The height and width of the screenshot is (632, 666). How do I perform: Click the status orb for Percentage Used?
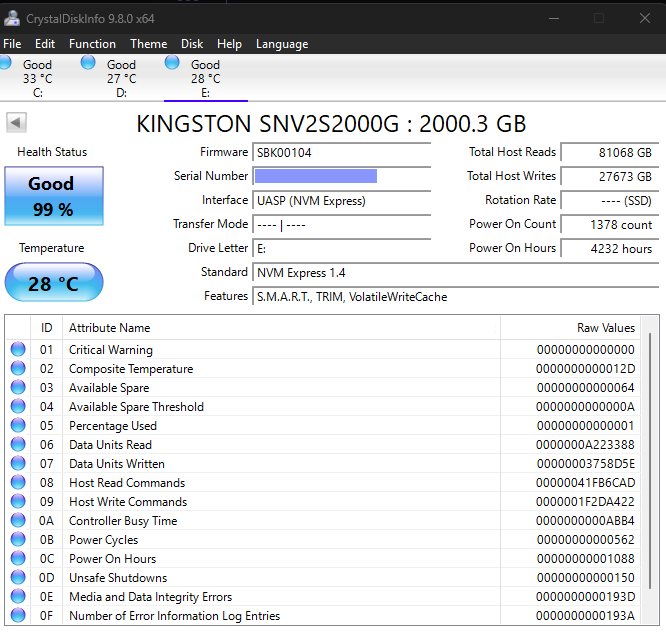(x=18, y=425)
